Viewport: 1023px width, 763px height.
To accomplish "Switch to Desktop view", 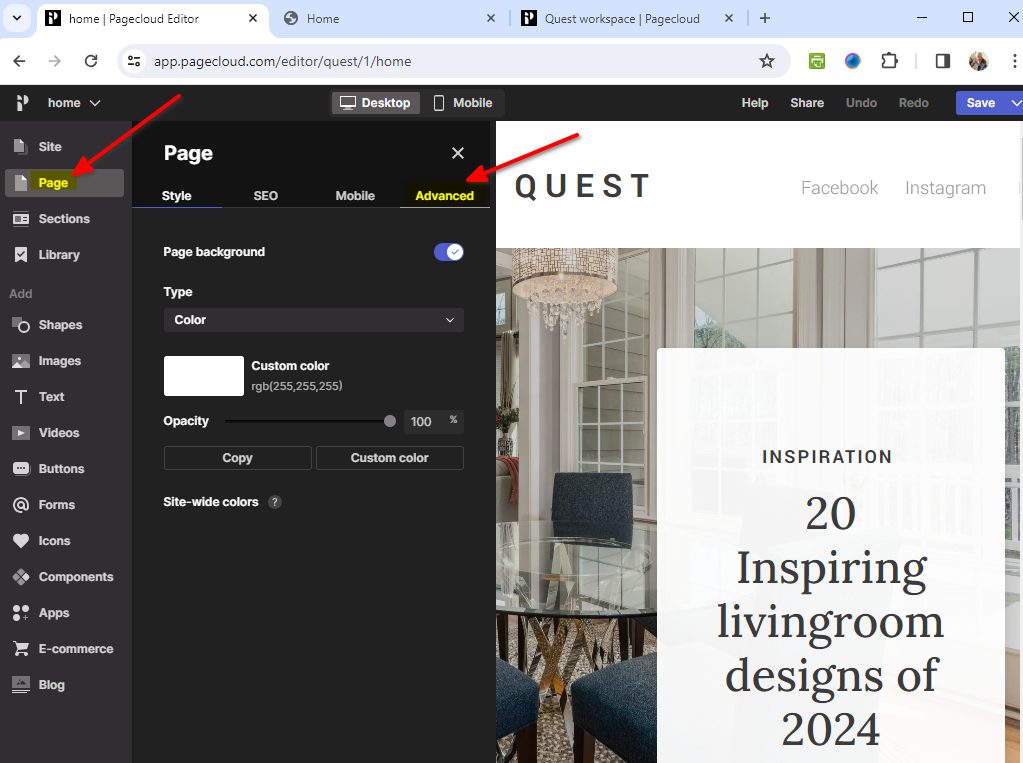I will [x=375, y=103].
